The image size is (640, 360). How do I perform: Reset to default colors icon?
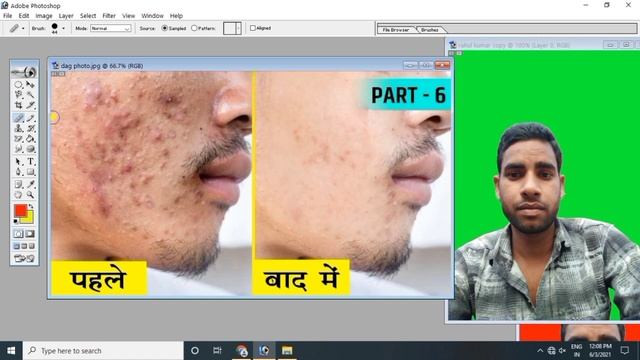click(16, 221)
